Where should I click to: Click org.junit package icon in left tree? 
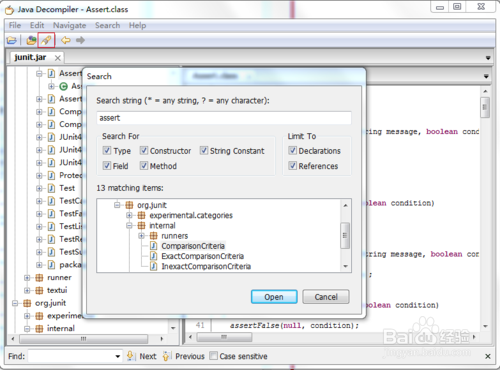coord(27,303)
